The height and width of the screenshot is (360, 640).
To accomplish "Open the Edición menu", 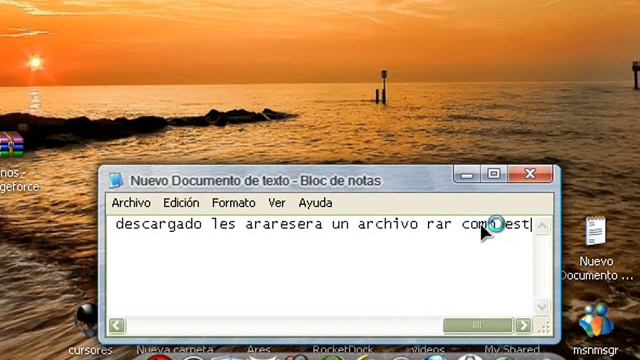I will (181, 203).
